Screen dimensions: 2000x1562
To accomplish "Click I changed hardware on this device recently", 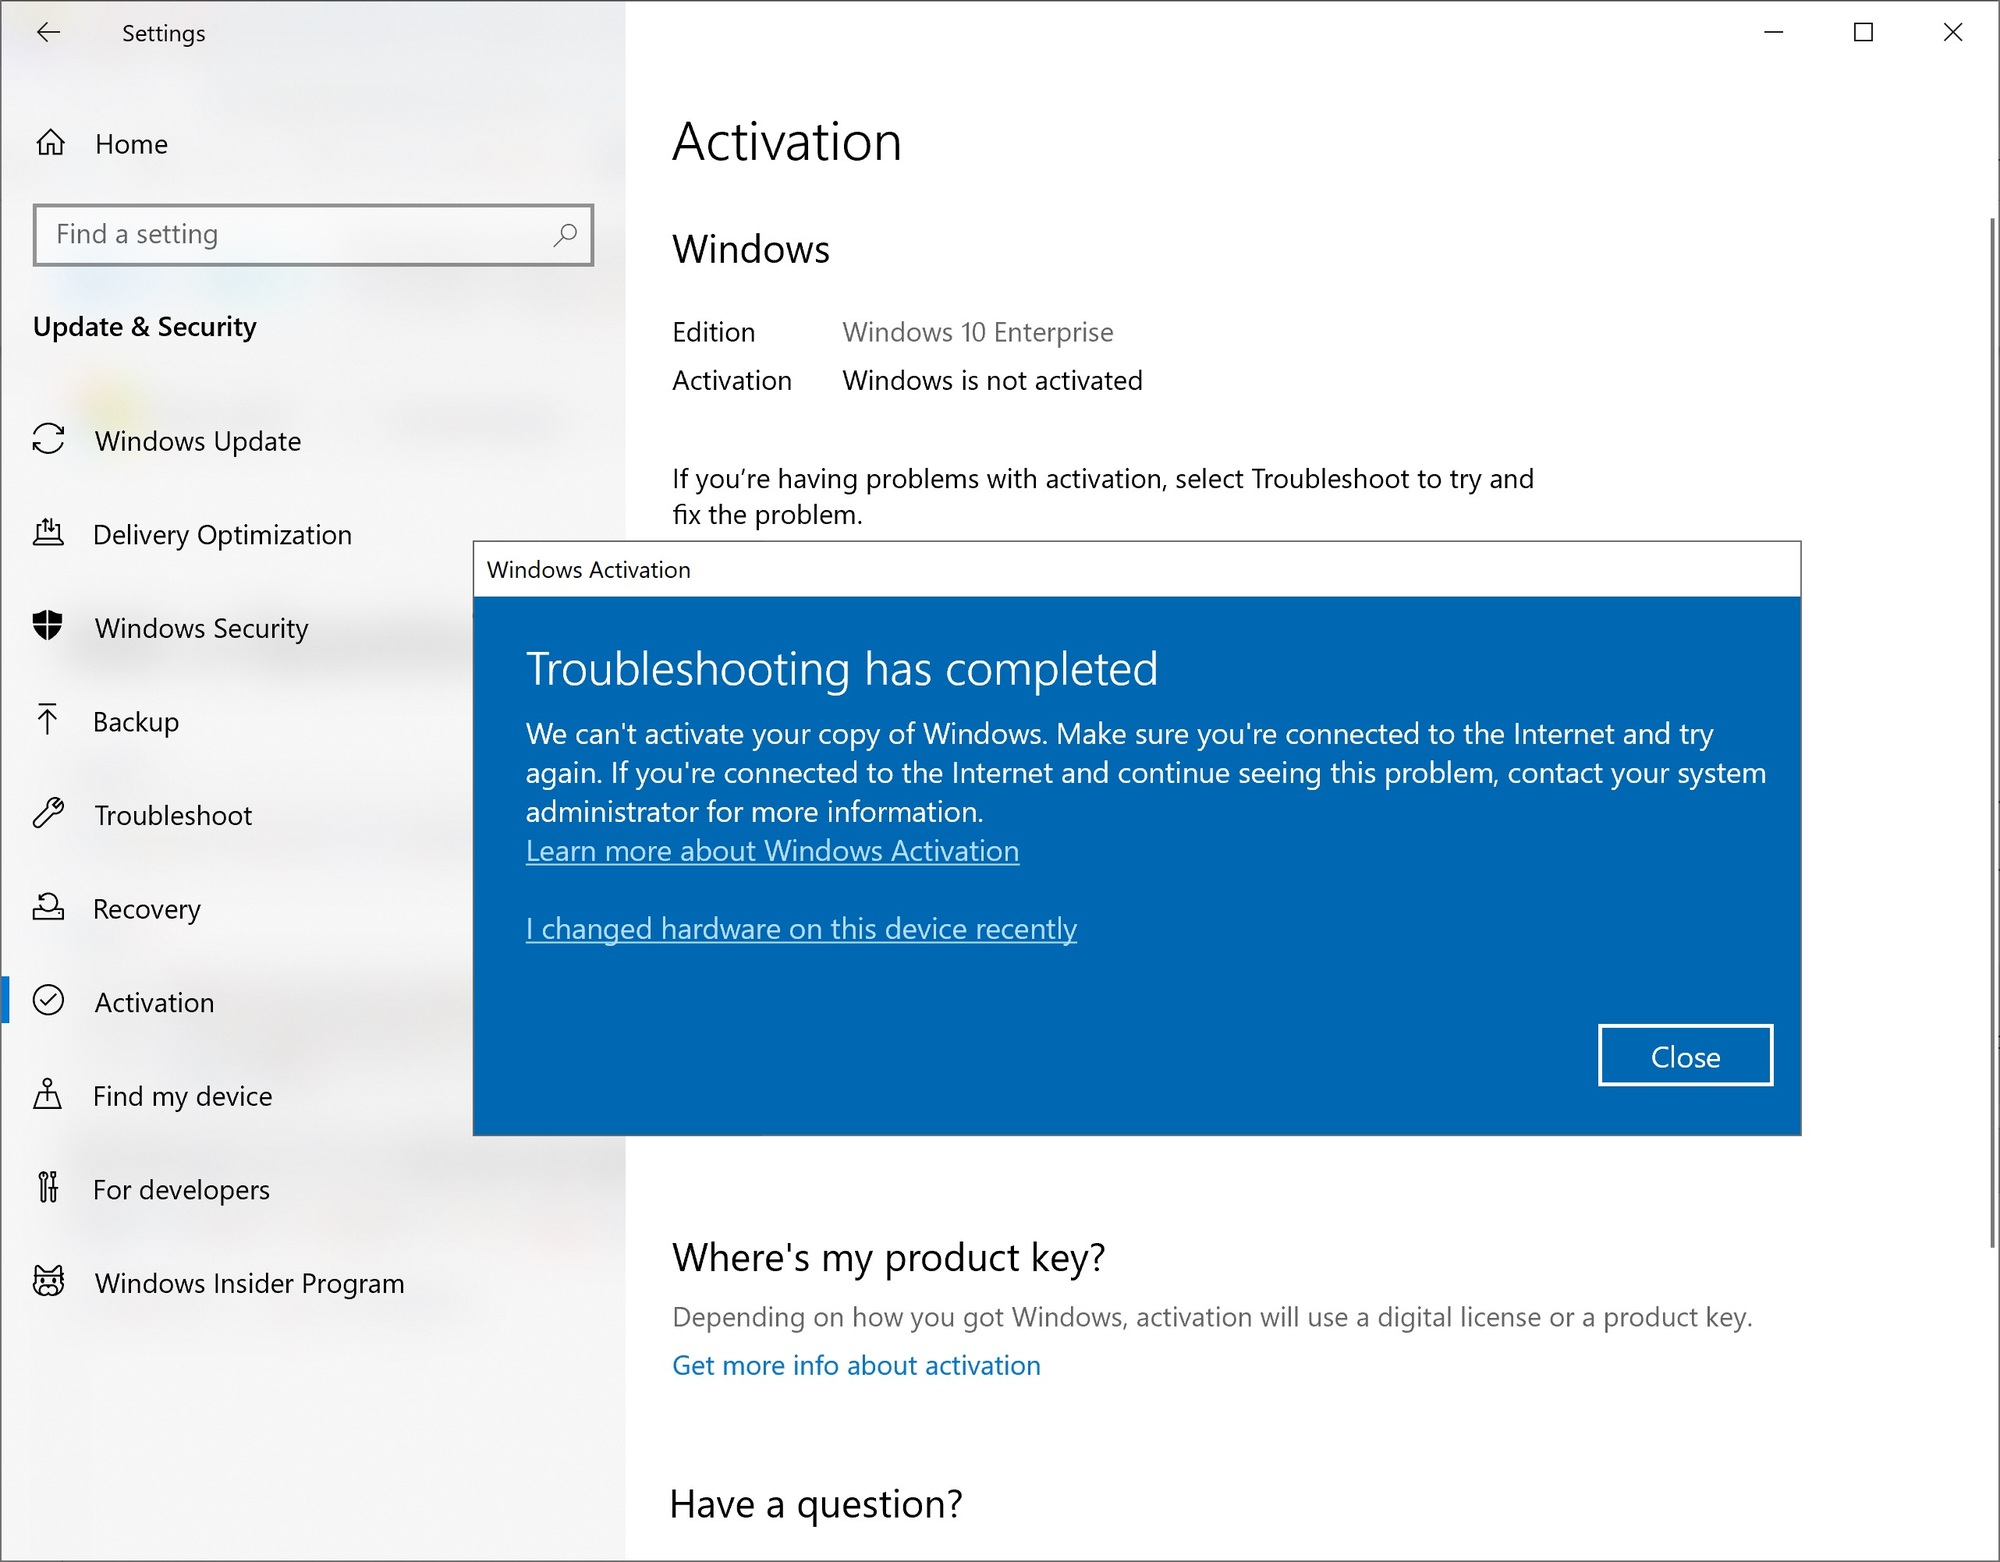I will coord(801,929).
